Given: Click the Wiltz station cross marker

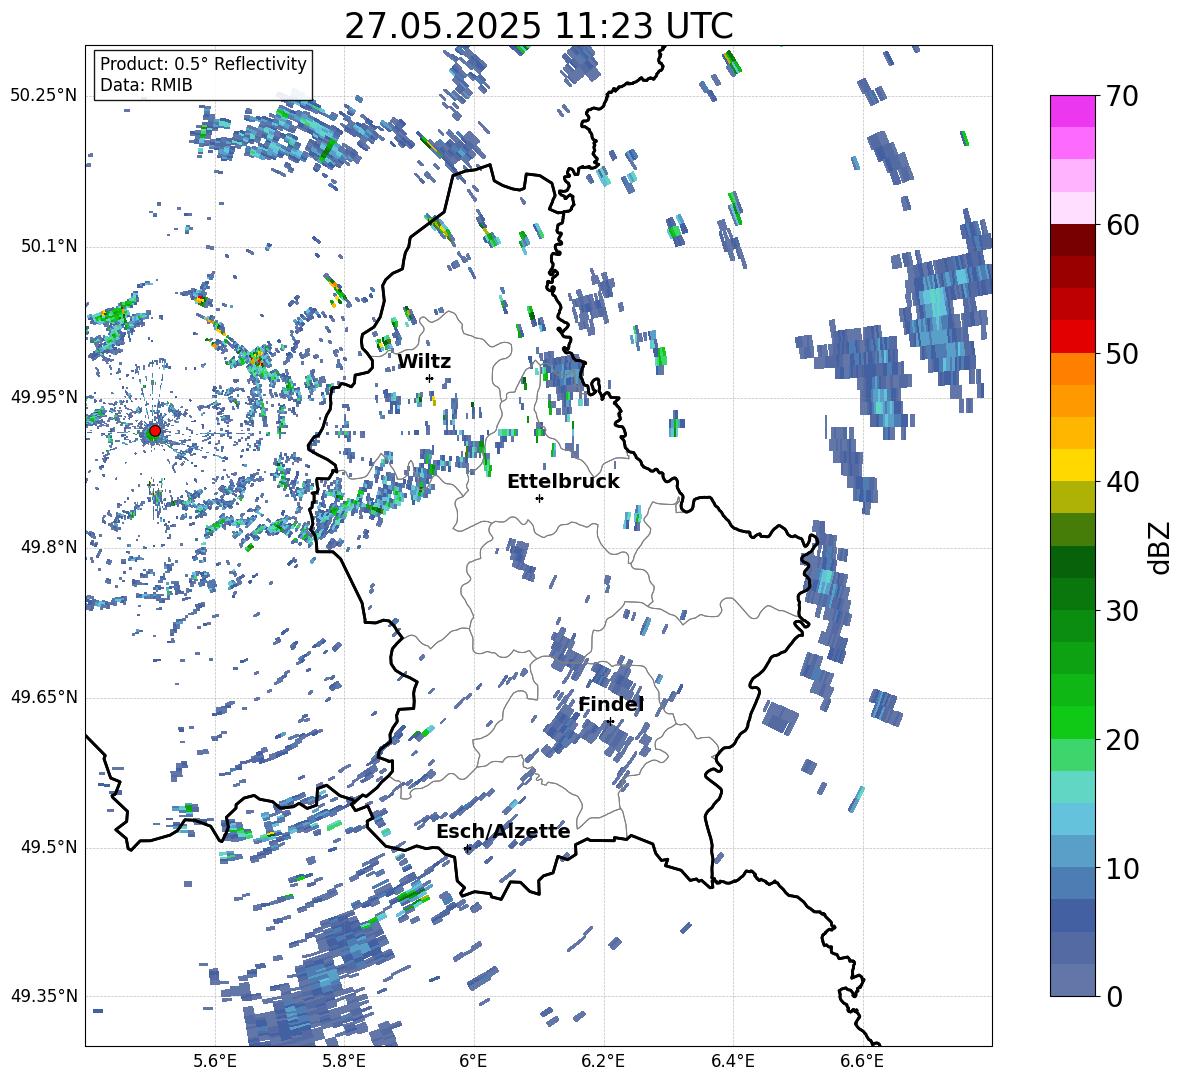Looking at the screenshot, I should 430,378.
